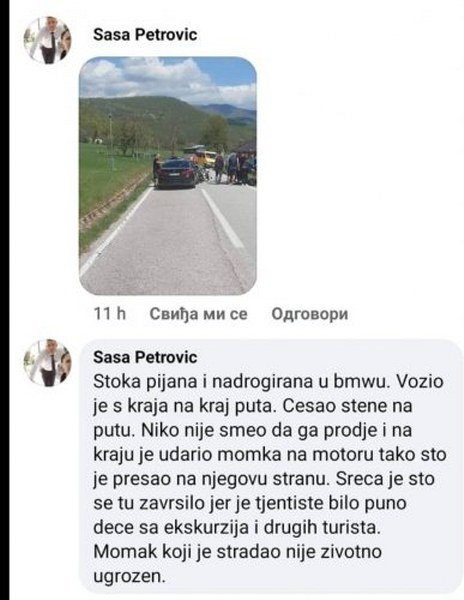The width and height of the screenshot is (464, 600).
Task: Open the attached road accident photo
Action: [168, 176]
